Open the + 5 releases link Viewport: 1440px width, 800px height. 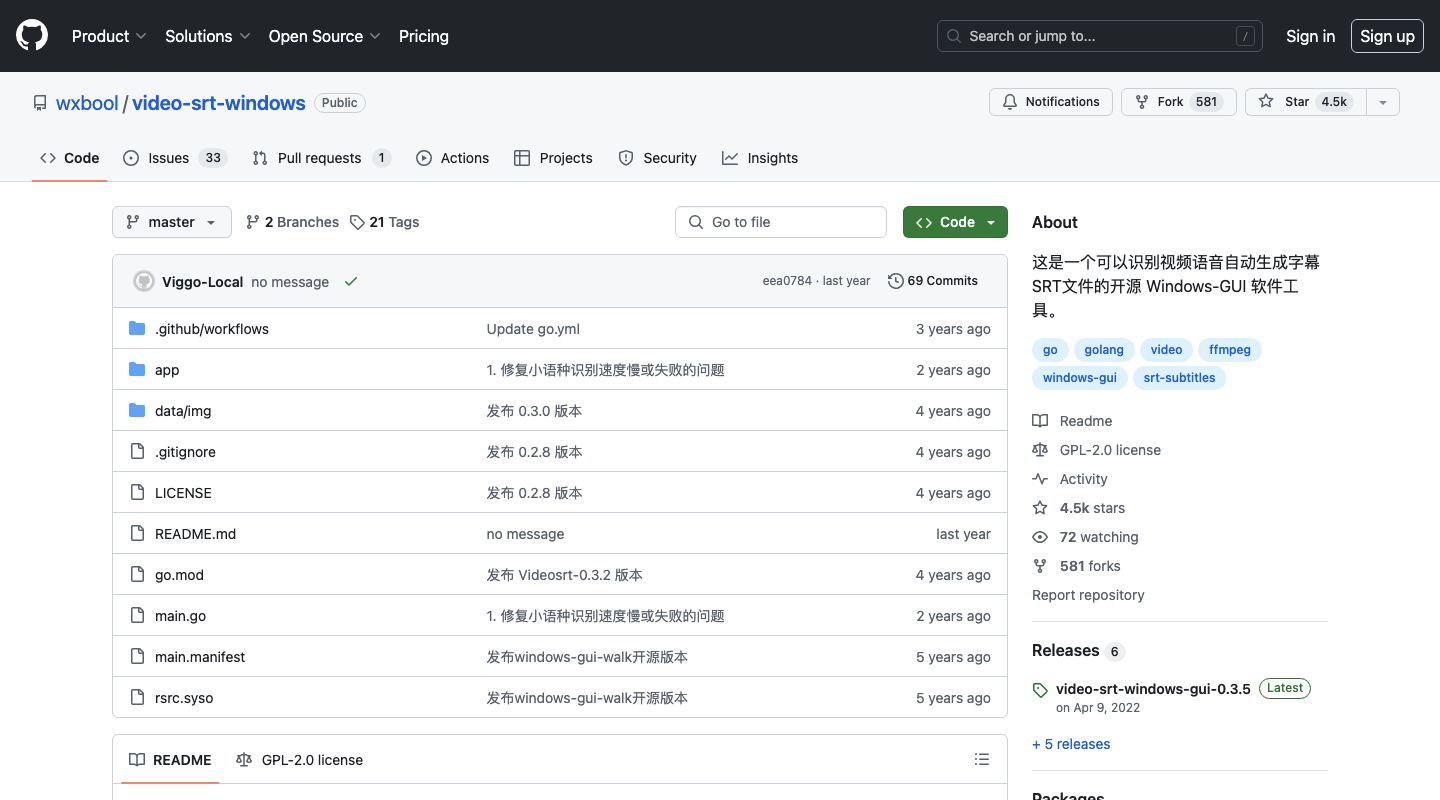point(1071,744)
